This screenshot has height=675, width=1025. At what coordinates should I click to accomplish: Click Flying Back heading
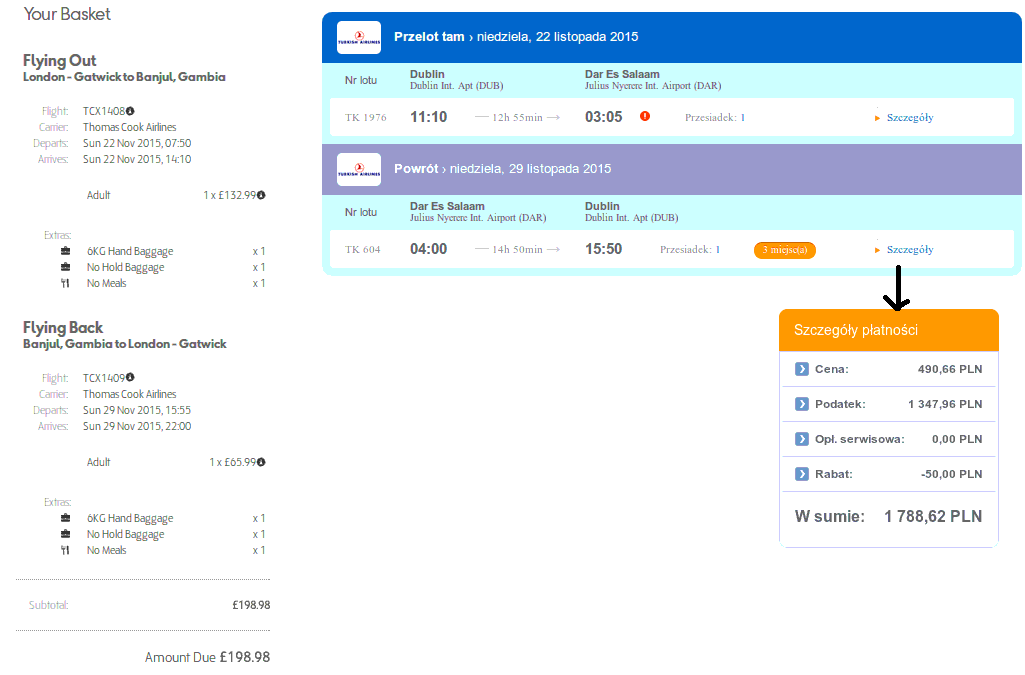pos(63,327)
